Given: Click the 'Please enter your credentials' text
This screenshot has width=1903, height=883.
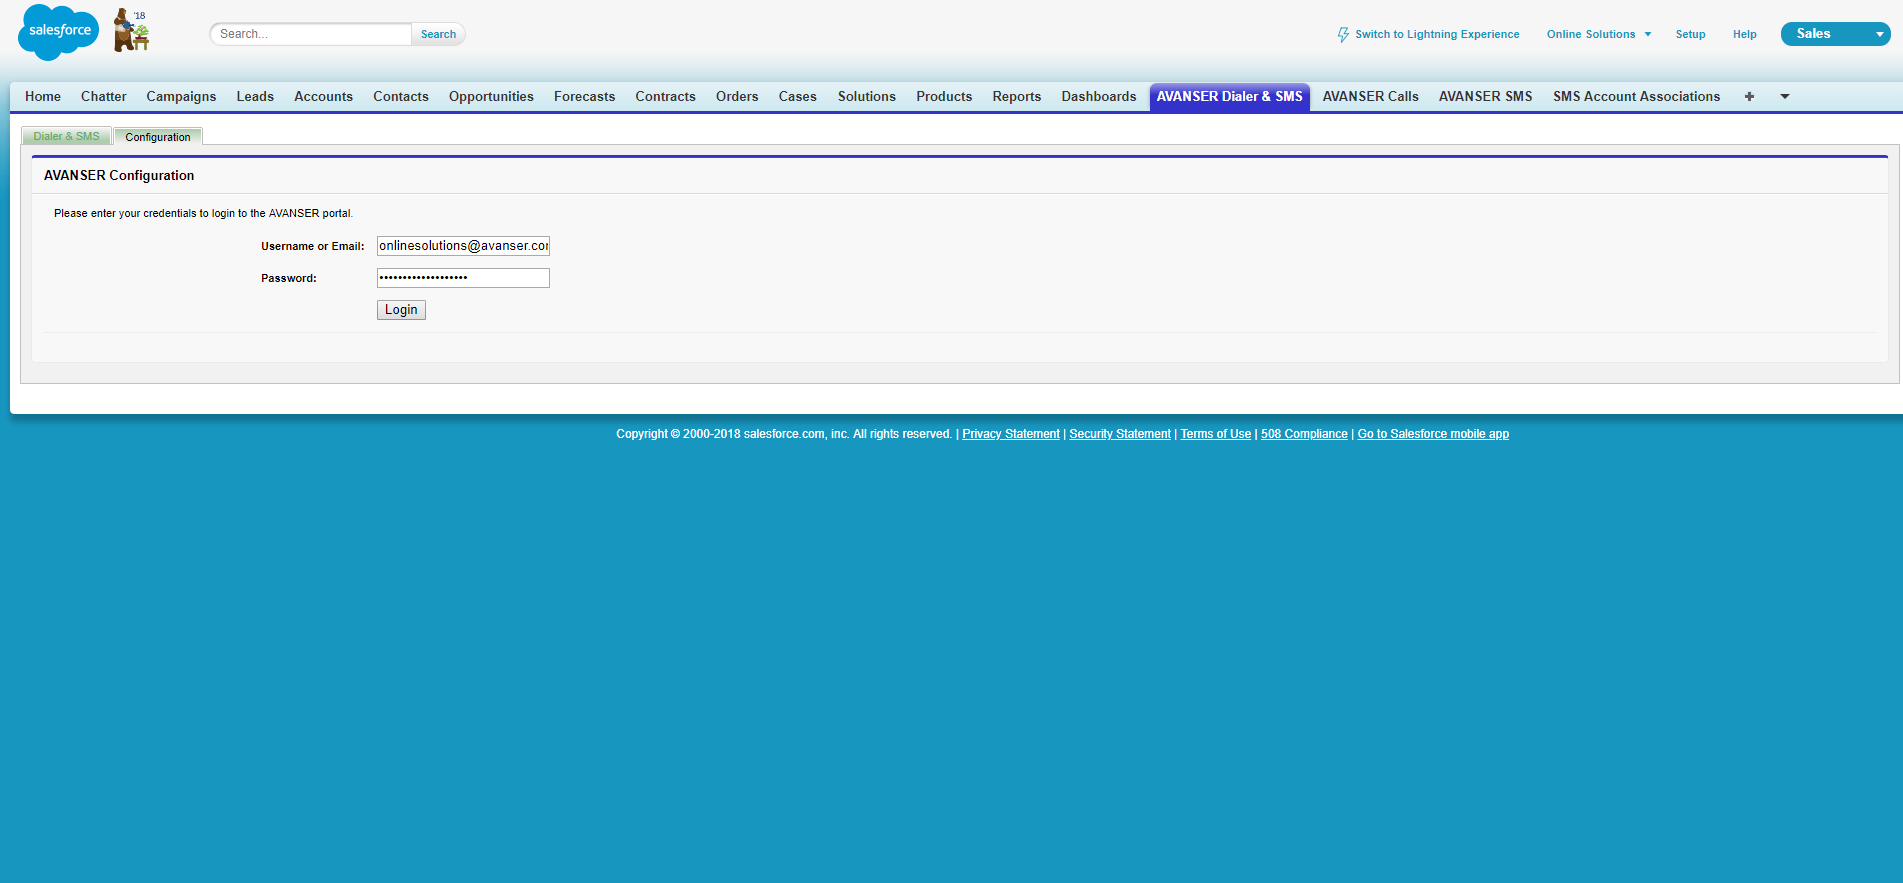Looking at the screenshot, I should pos(203,213).
